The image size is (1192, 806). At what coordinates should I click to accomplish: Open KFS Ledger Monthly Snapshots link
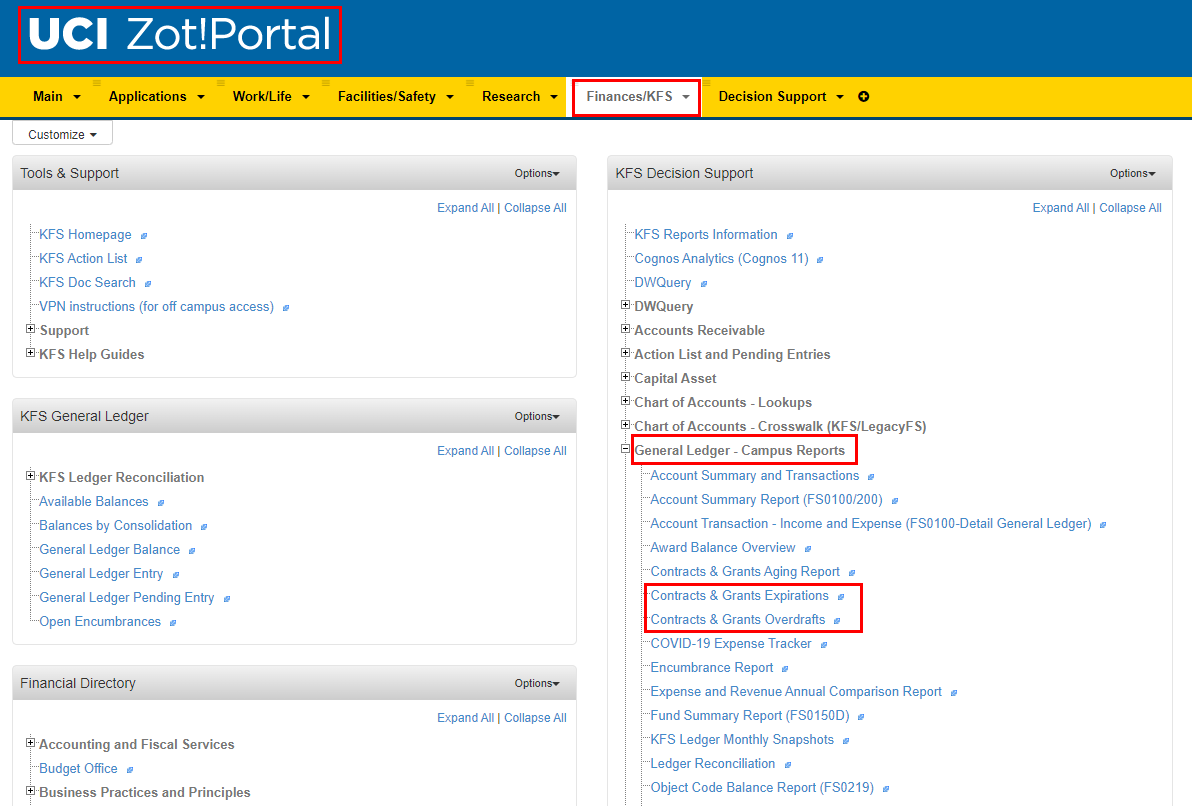coord(742,740)
